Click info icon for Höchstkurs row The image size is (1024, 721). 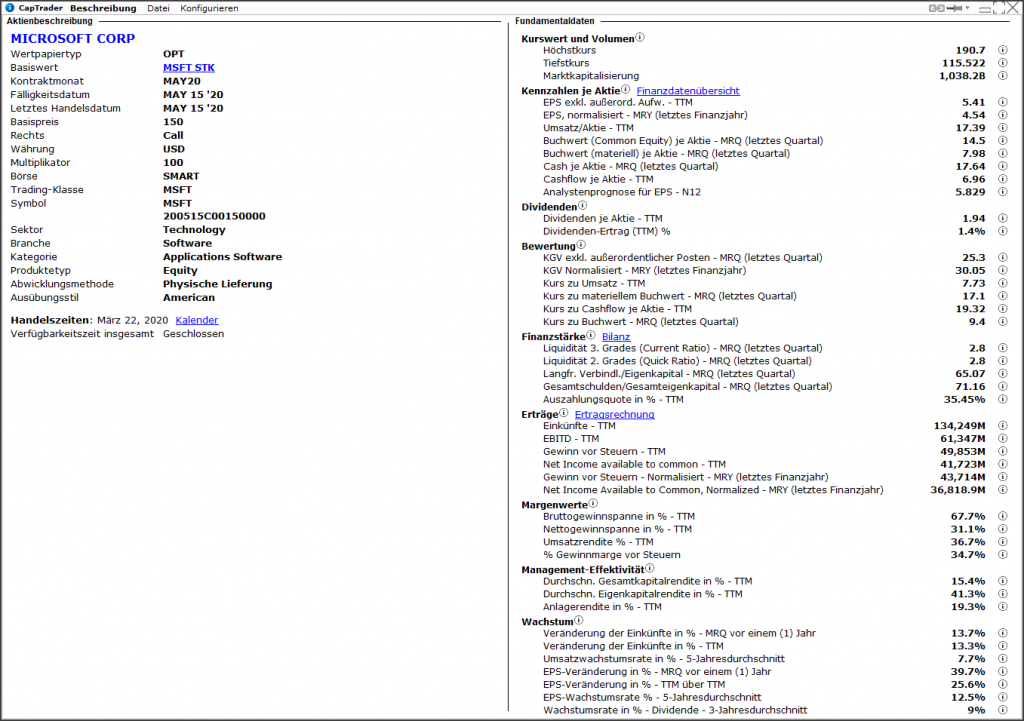click(1002, 50)
